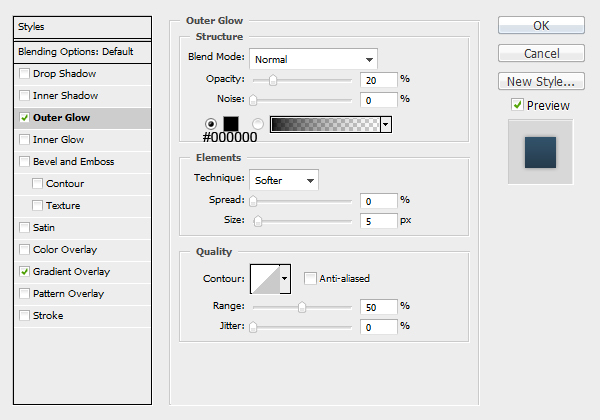Expand the gradient picker dropdown arrow
Viewport: 600px width, 420px height.
click(x=386, y=124)
